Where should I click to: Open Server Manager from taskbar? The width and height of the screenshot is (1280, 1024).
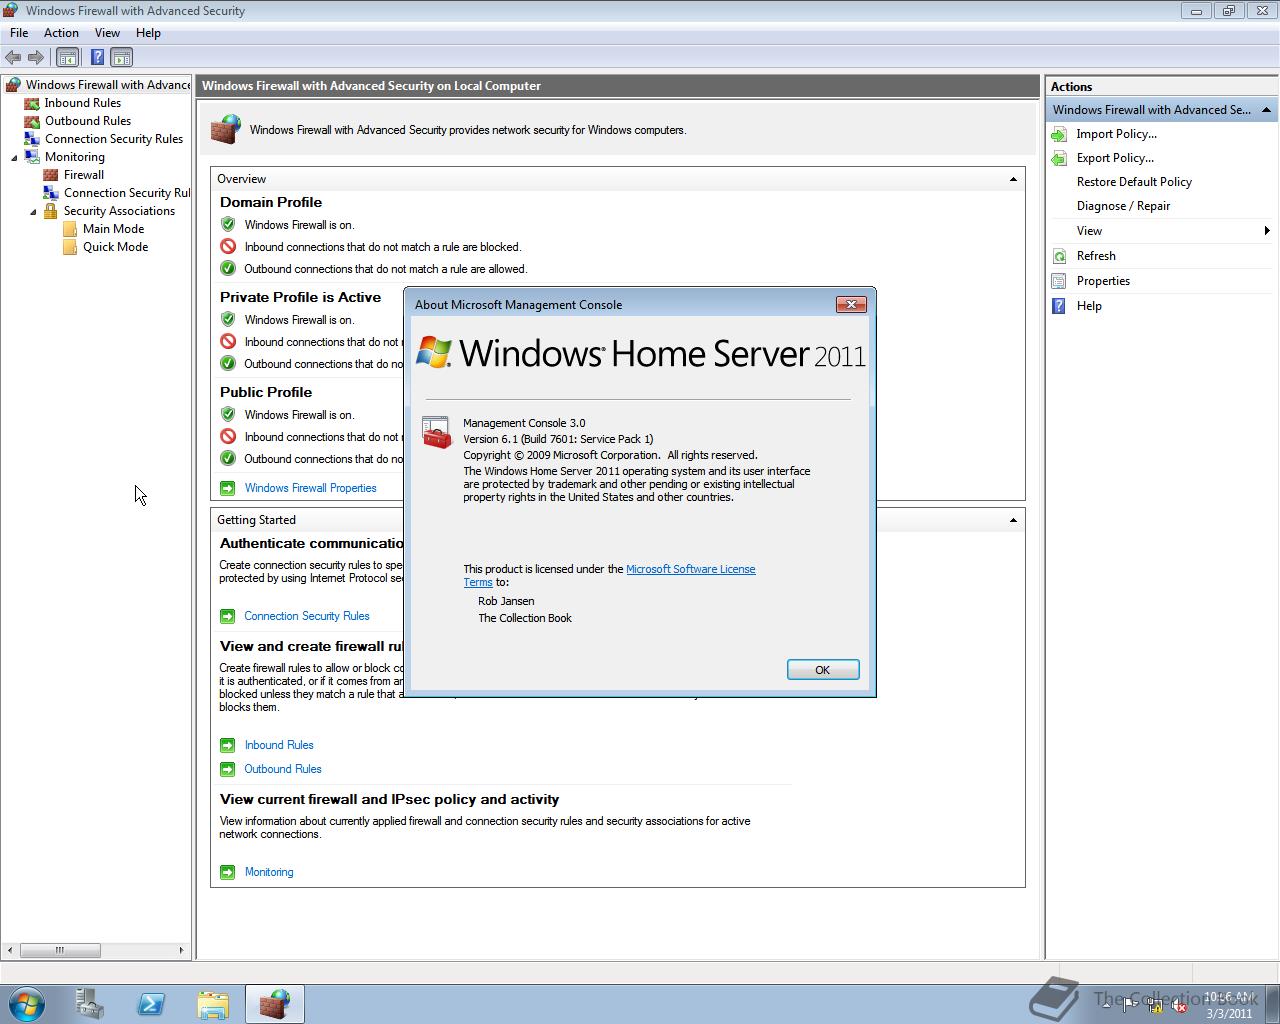pyautogui.click(x=89, y=1004)
